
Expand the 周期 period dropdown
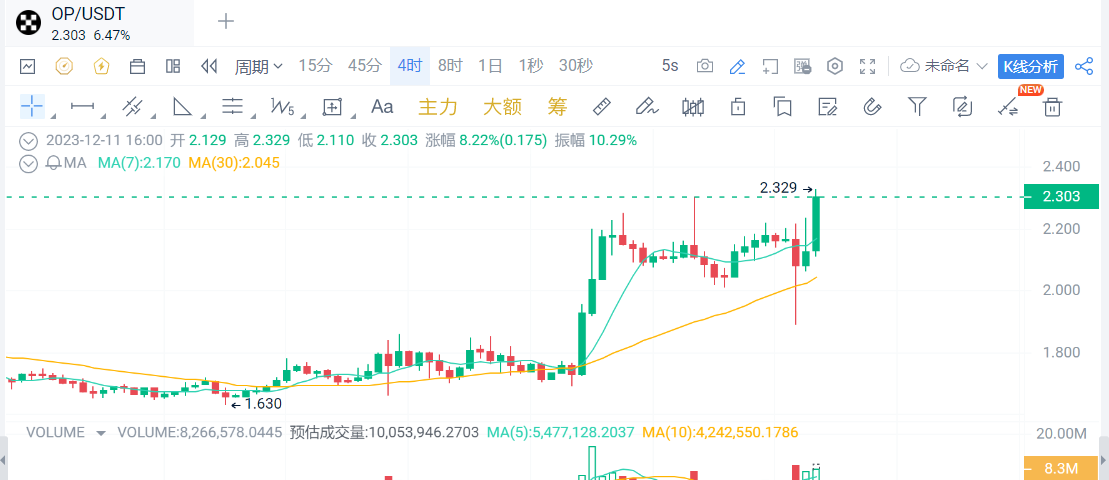click(258, 66)
